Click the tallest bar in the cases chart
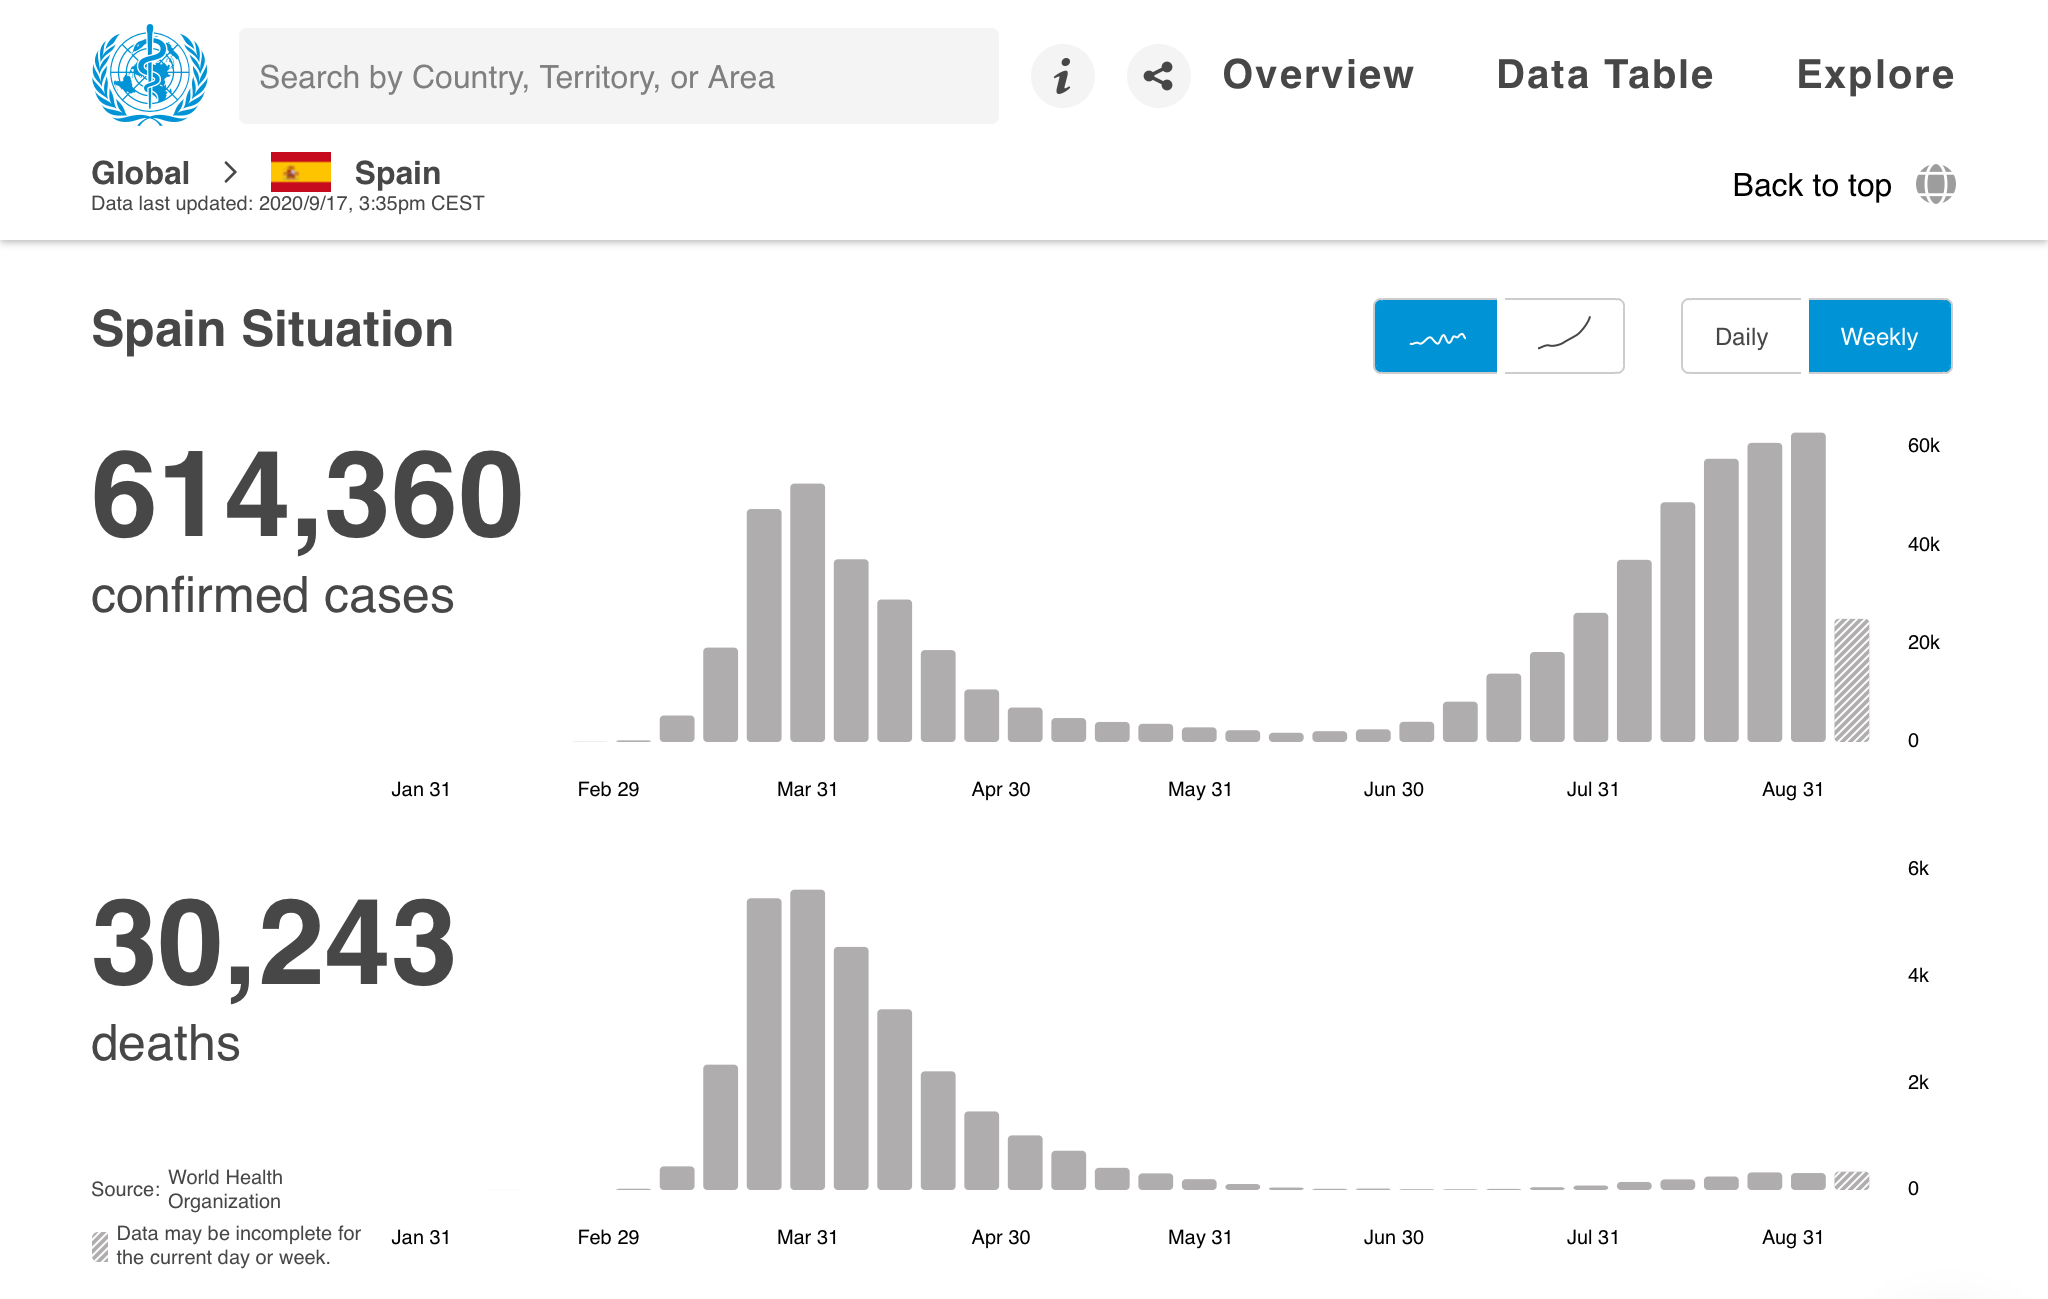 (1808, 587)
